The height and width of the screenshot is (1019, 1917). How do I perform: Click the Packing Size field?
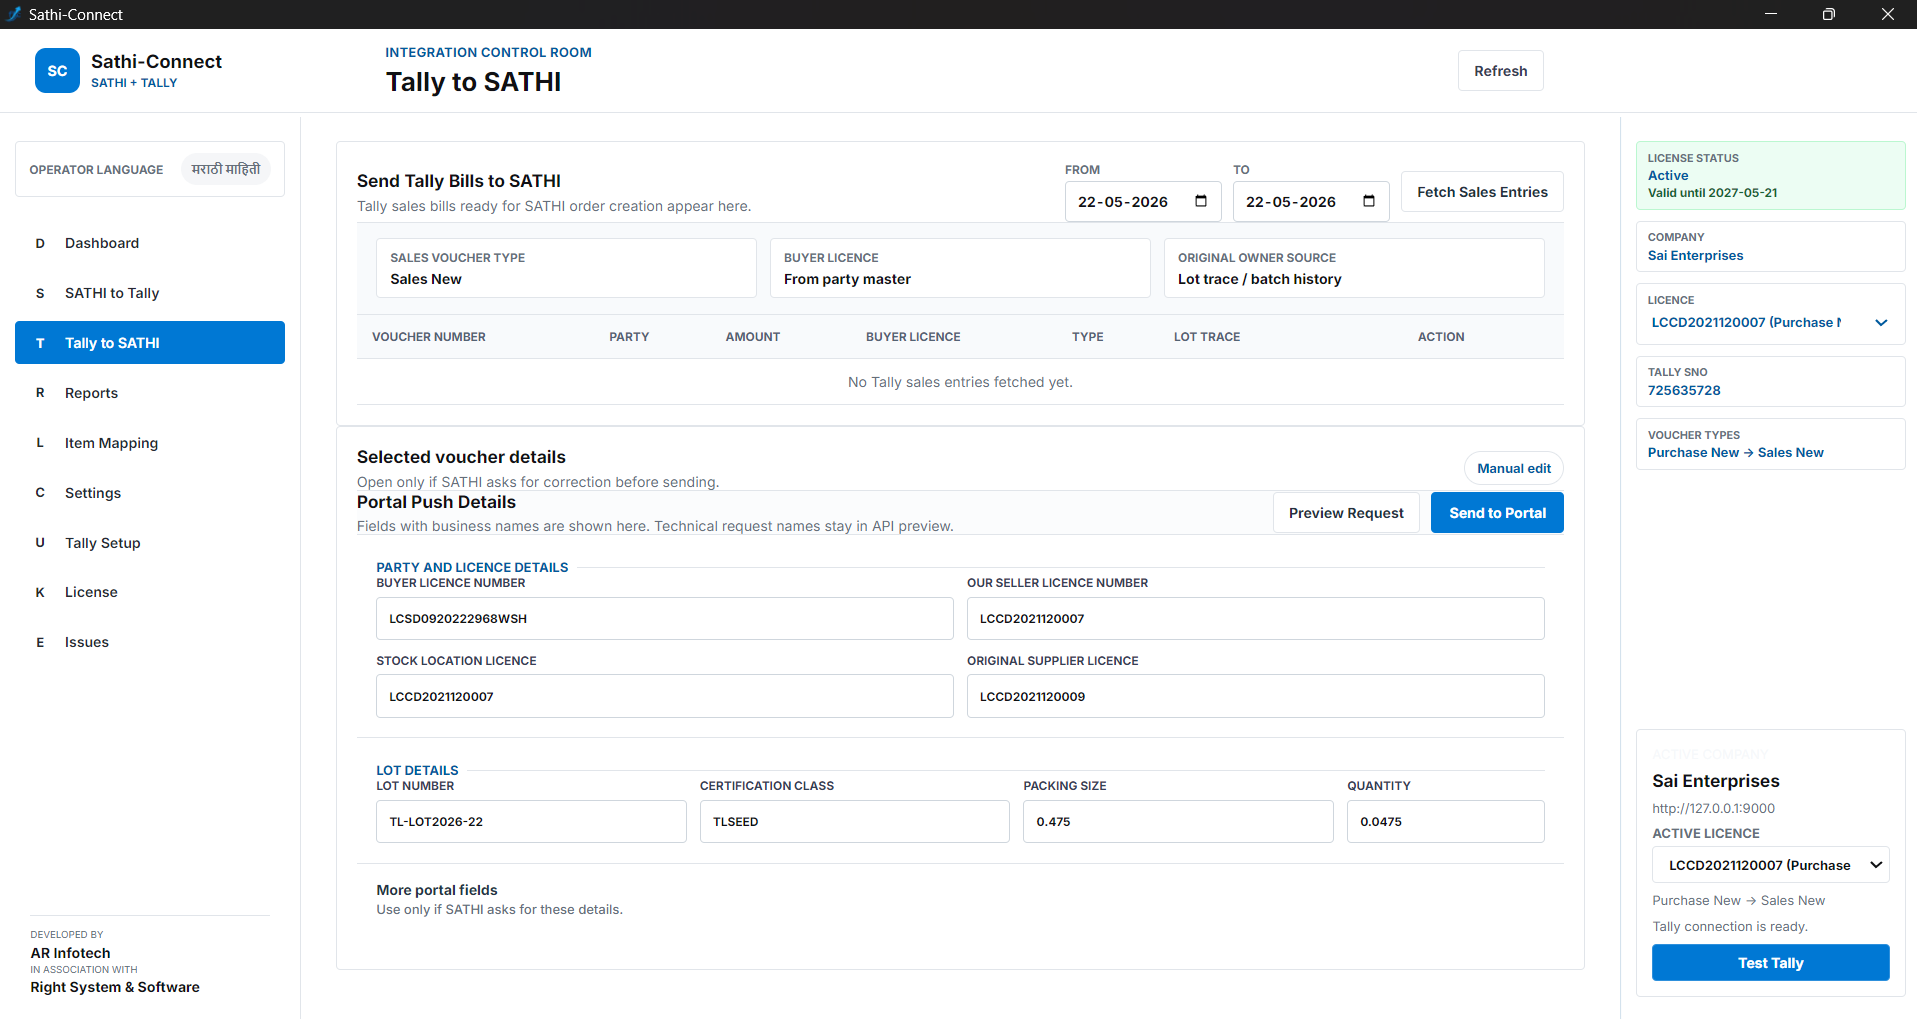[x=1178, y=822]
